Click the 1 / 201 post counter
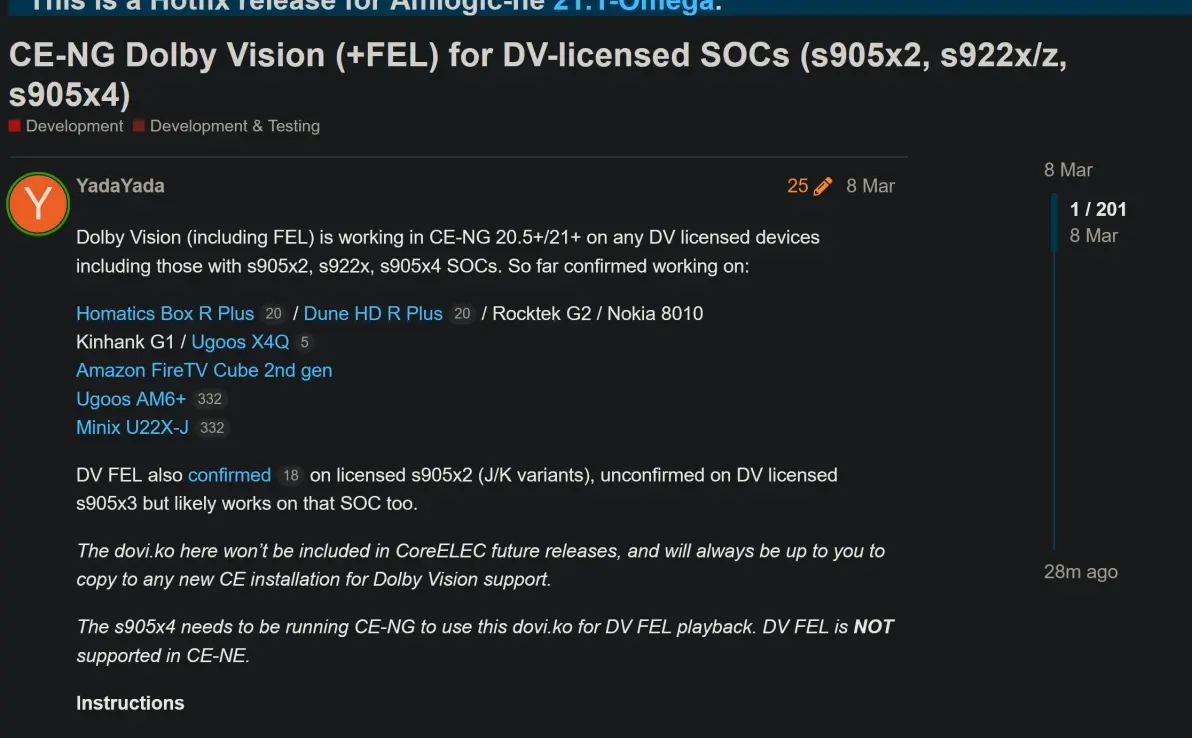1192x738 pixels. [1098, 209]
